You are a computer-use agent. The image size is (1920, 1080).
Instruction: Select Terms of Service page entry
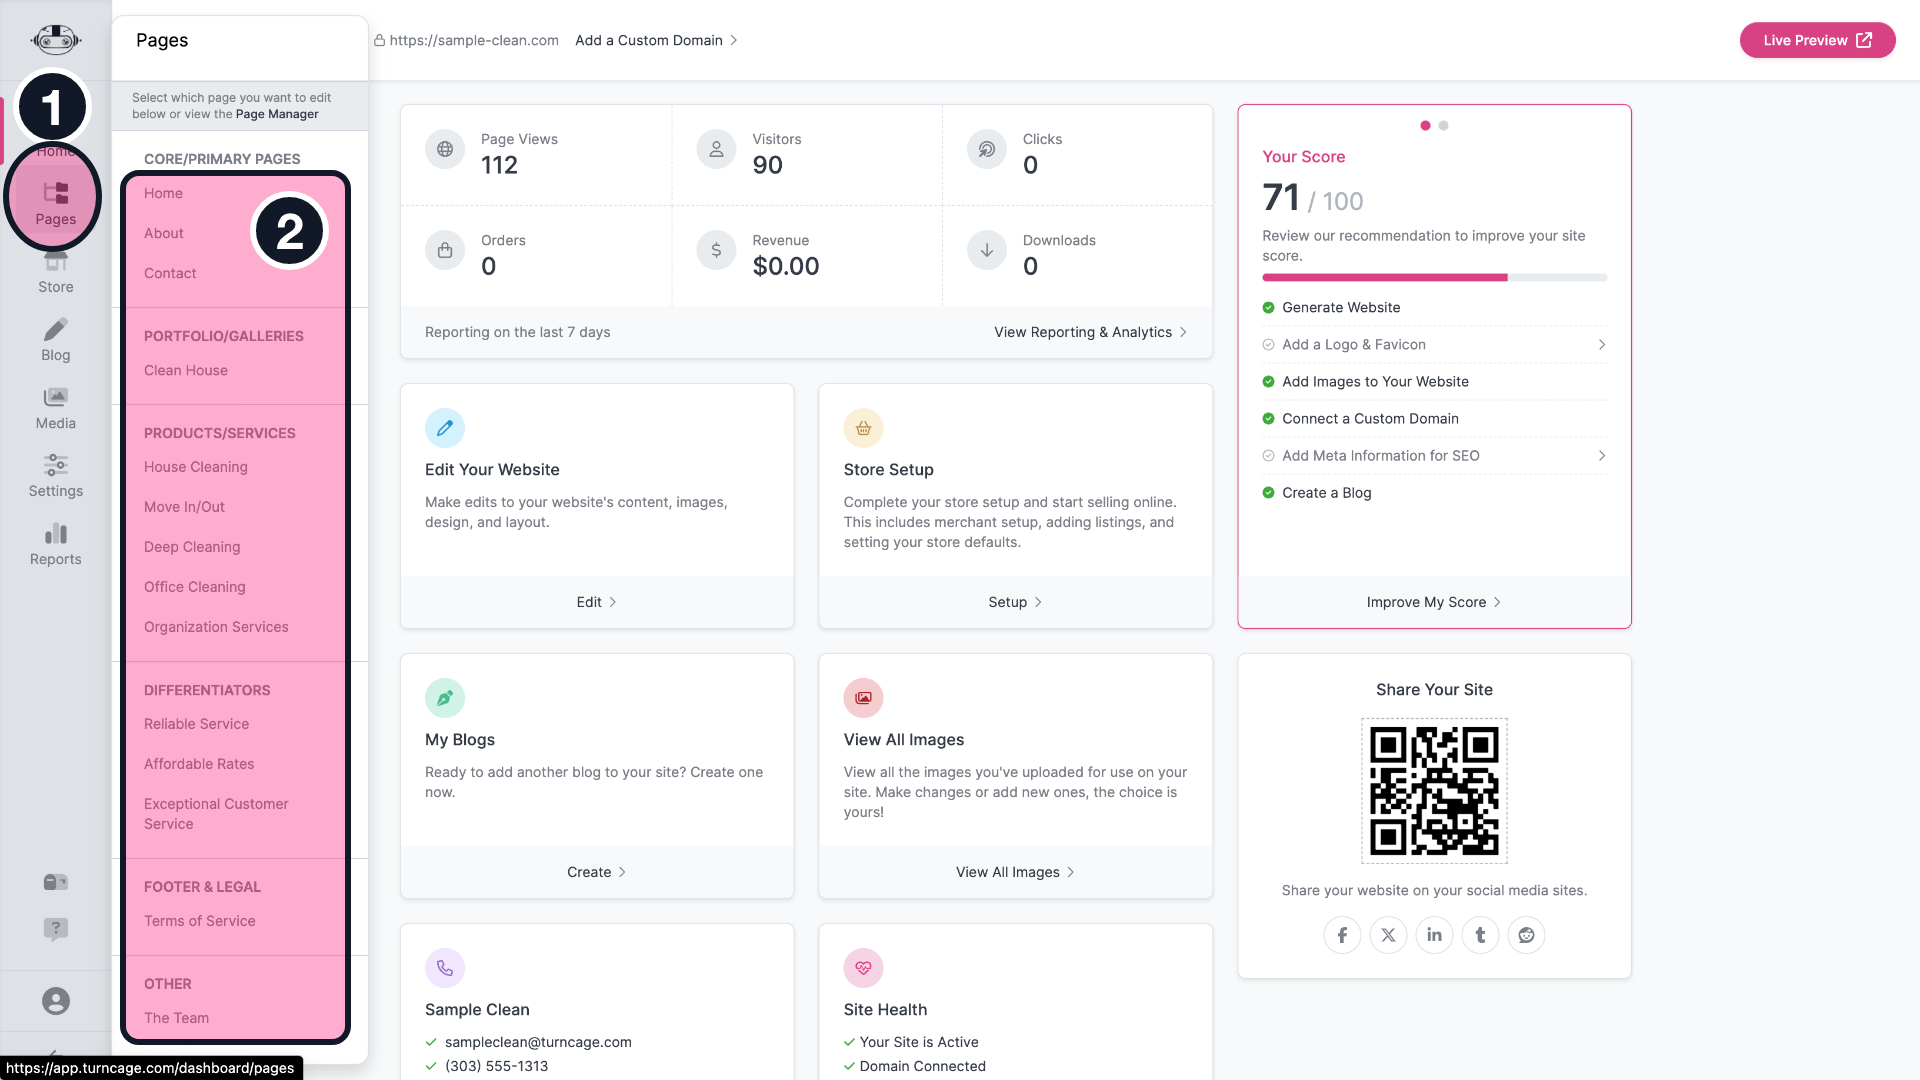coord(199,921)
